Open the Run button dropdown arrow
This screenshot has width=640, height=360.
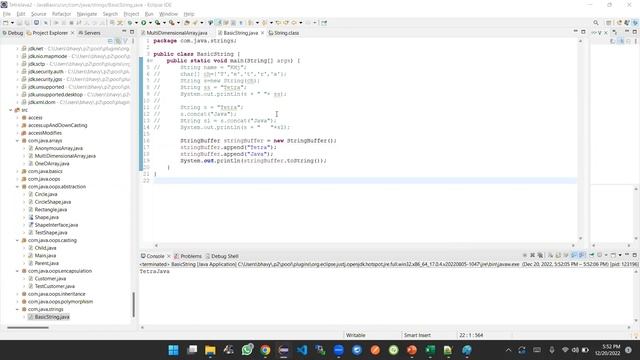(150, 23)
